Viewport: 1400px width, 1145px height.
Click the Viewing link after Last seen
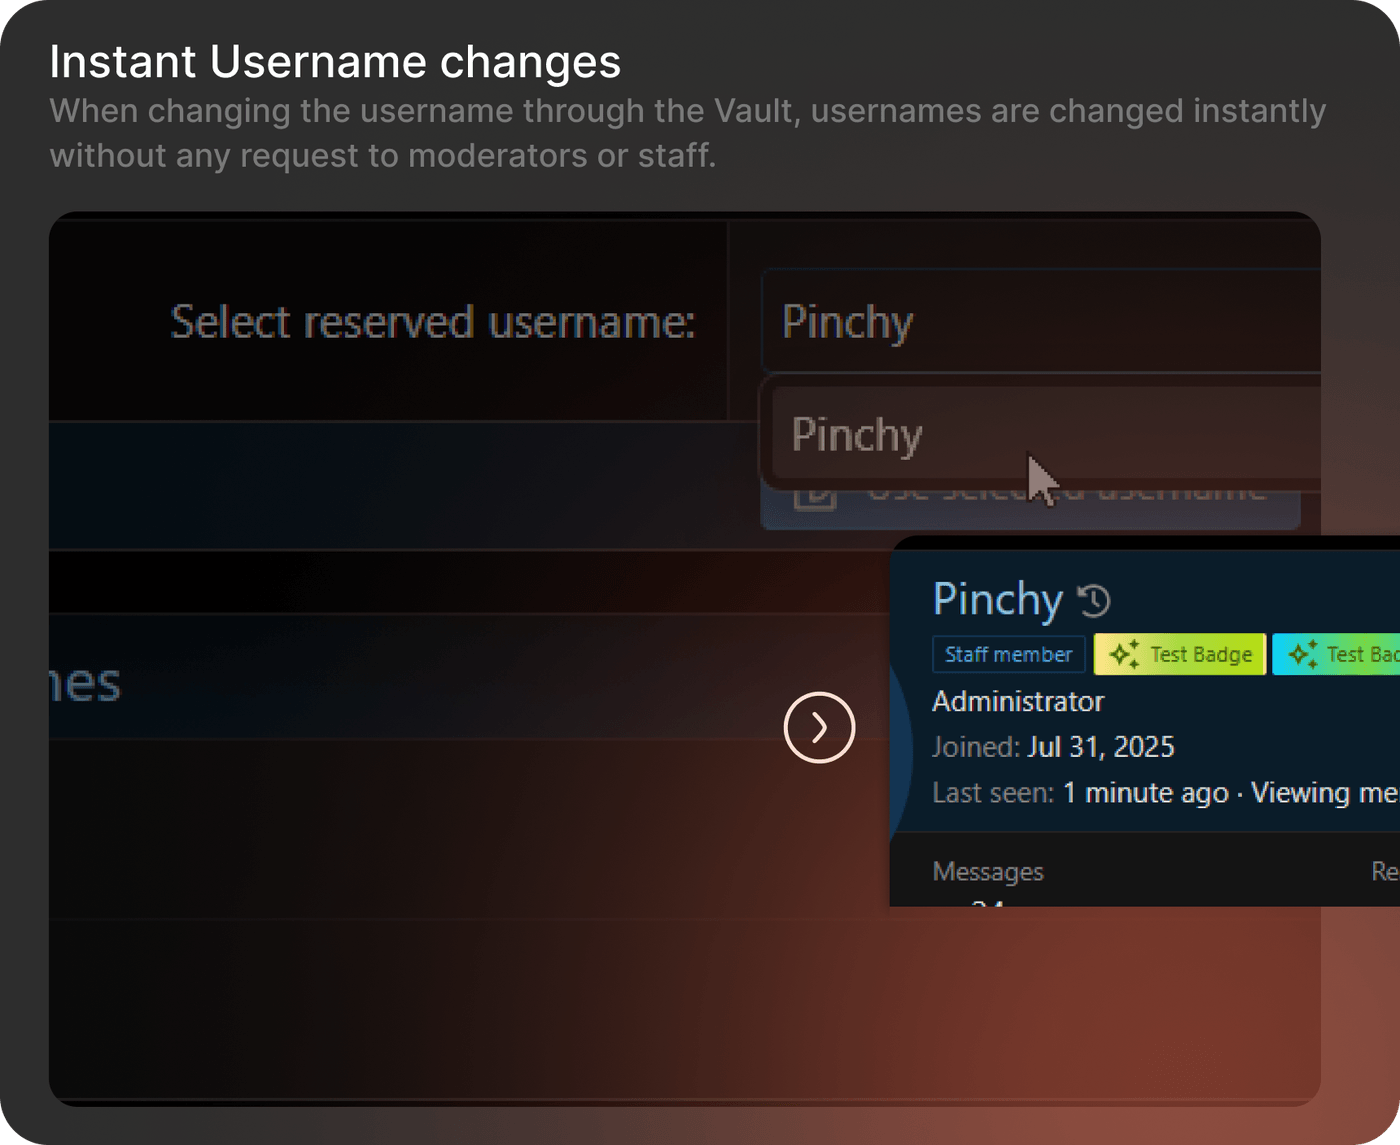(1324, 793)
